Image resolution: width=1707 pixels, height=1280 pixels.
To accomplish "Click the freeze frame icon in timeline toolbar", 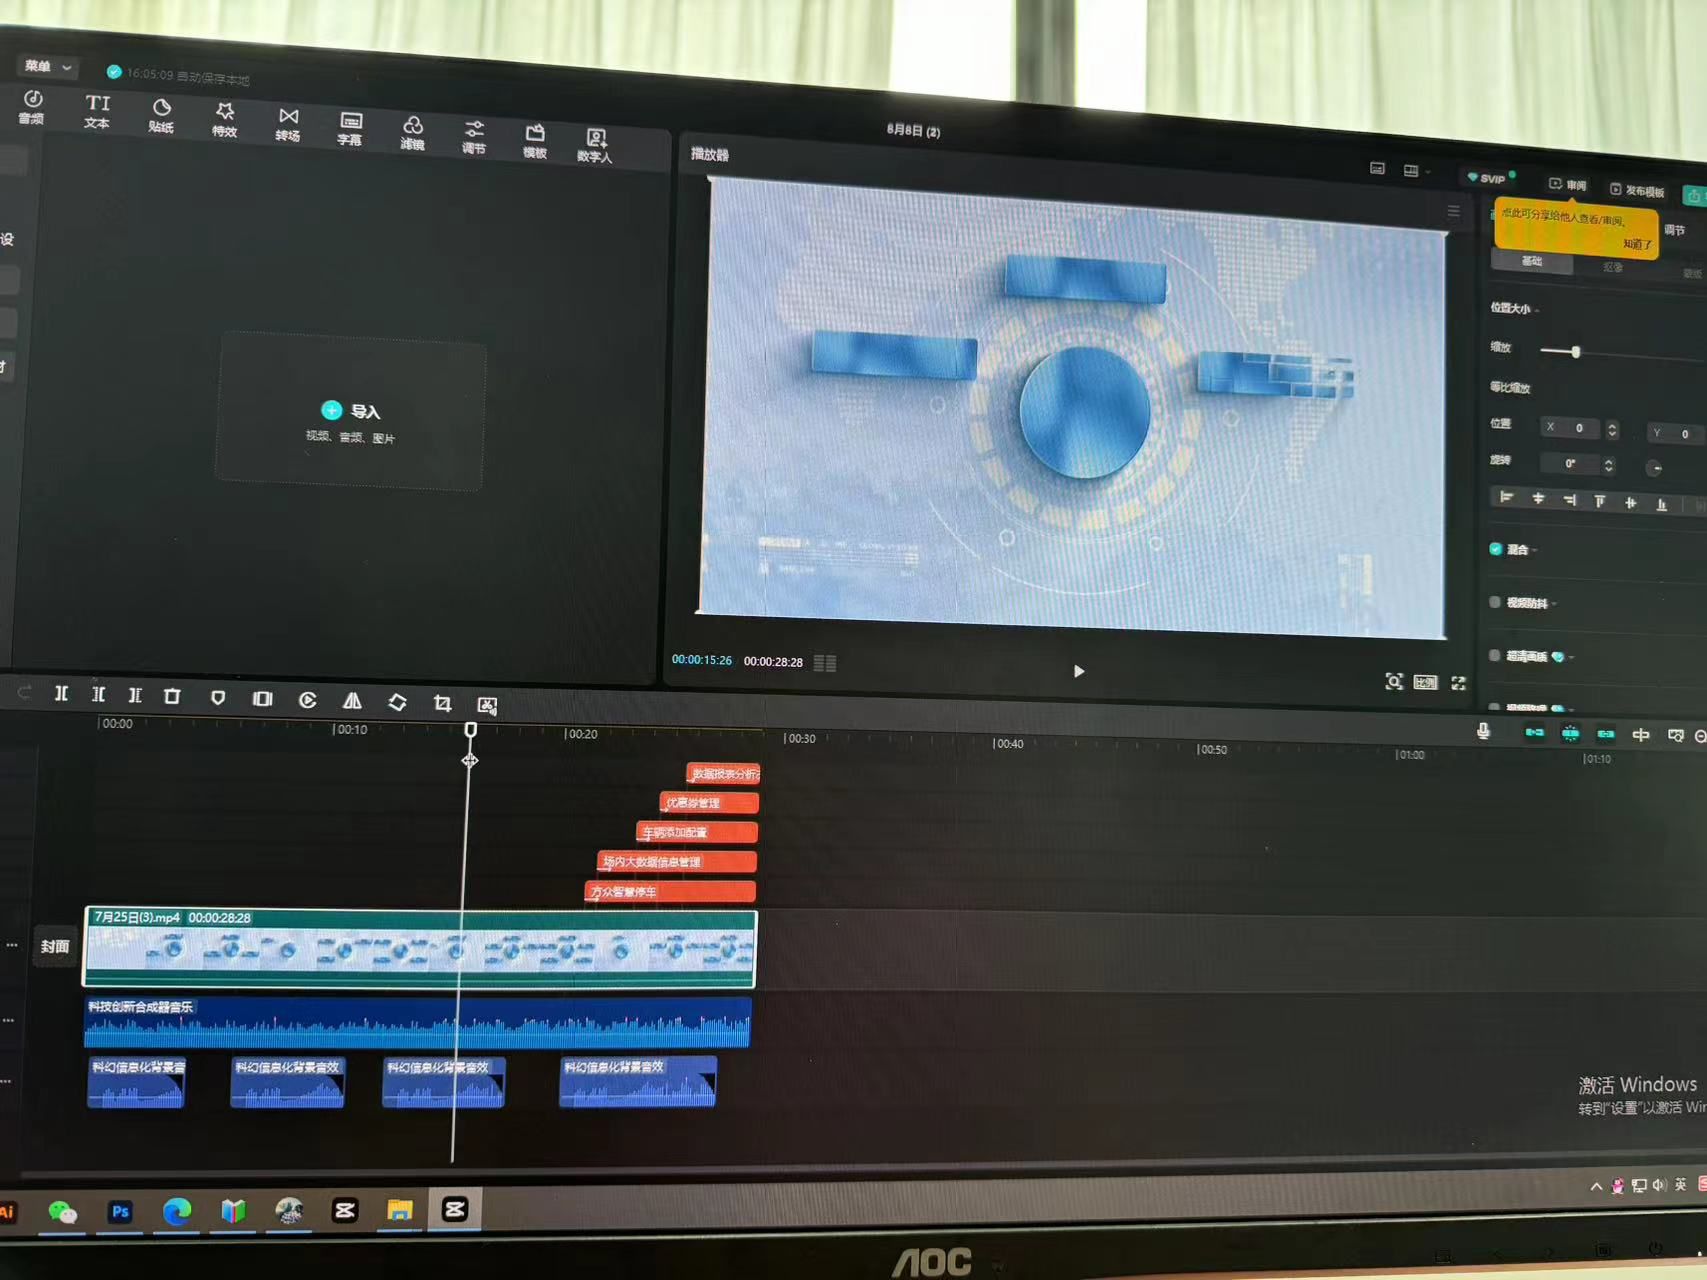I will (x=262, y=699).
